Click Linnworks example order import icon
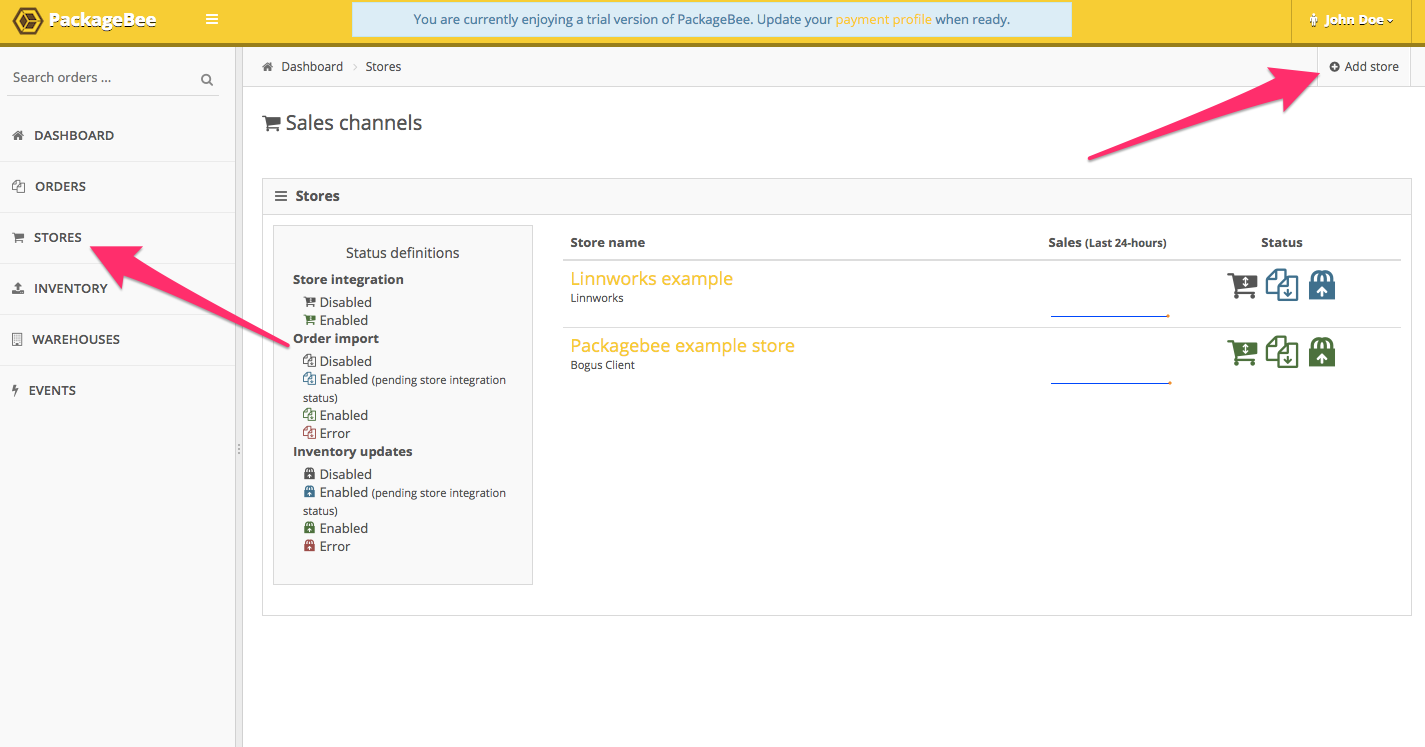Image resolution: width=1425 pixels, height=747 pixels. tap(1282, 285)
